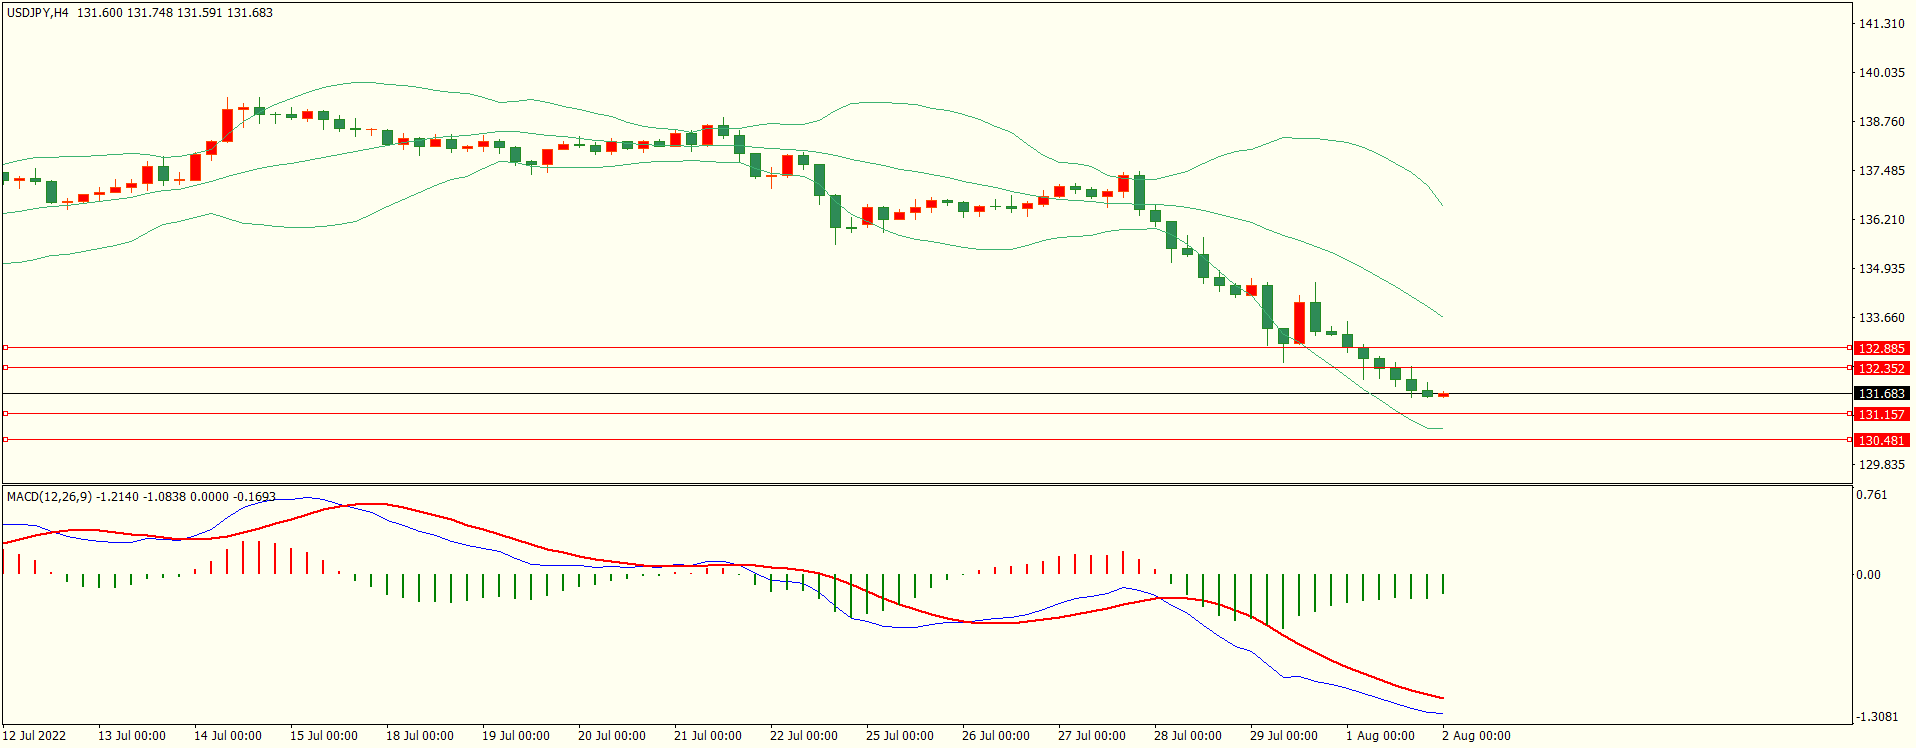Click the 131.683 current price label
Viewport: 1916px width, 748px height.
[1881, 394]
